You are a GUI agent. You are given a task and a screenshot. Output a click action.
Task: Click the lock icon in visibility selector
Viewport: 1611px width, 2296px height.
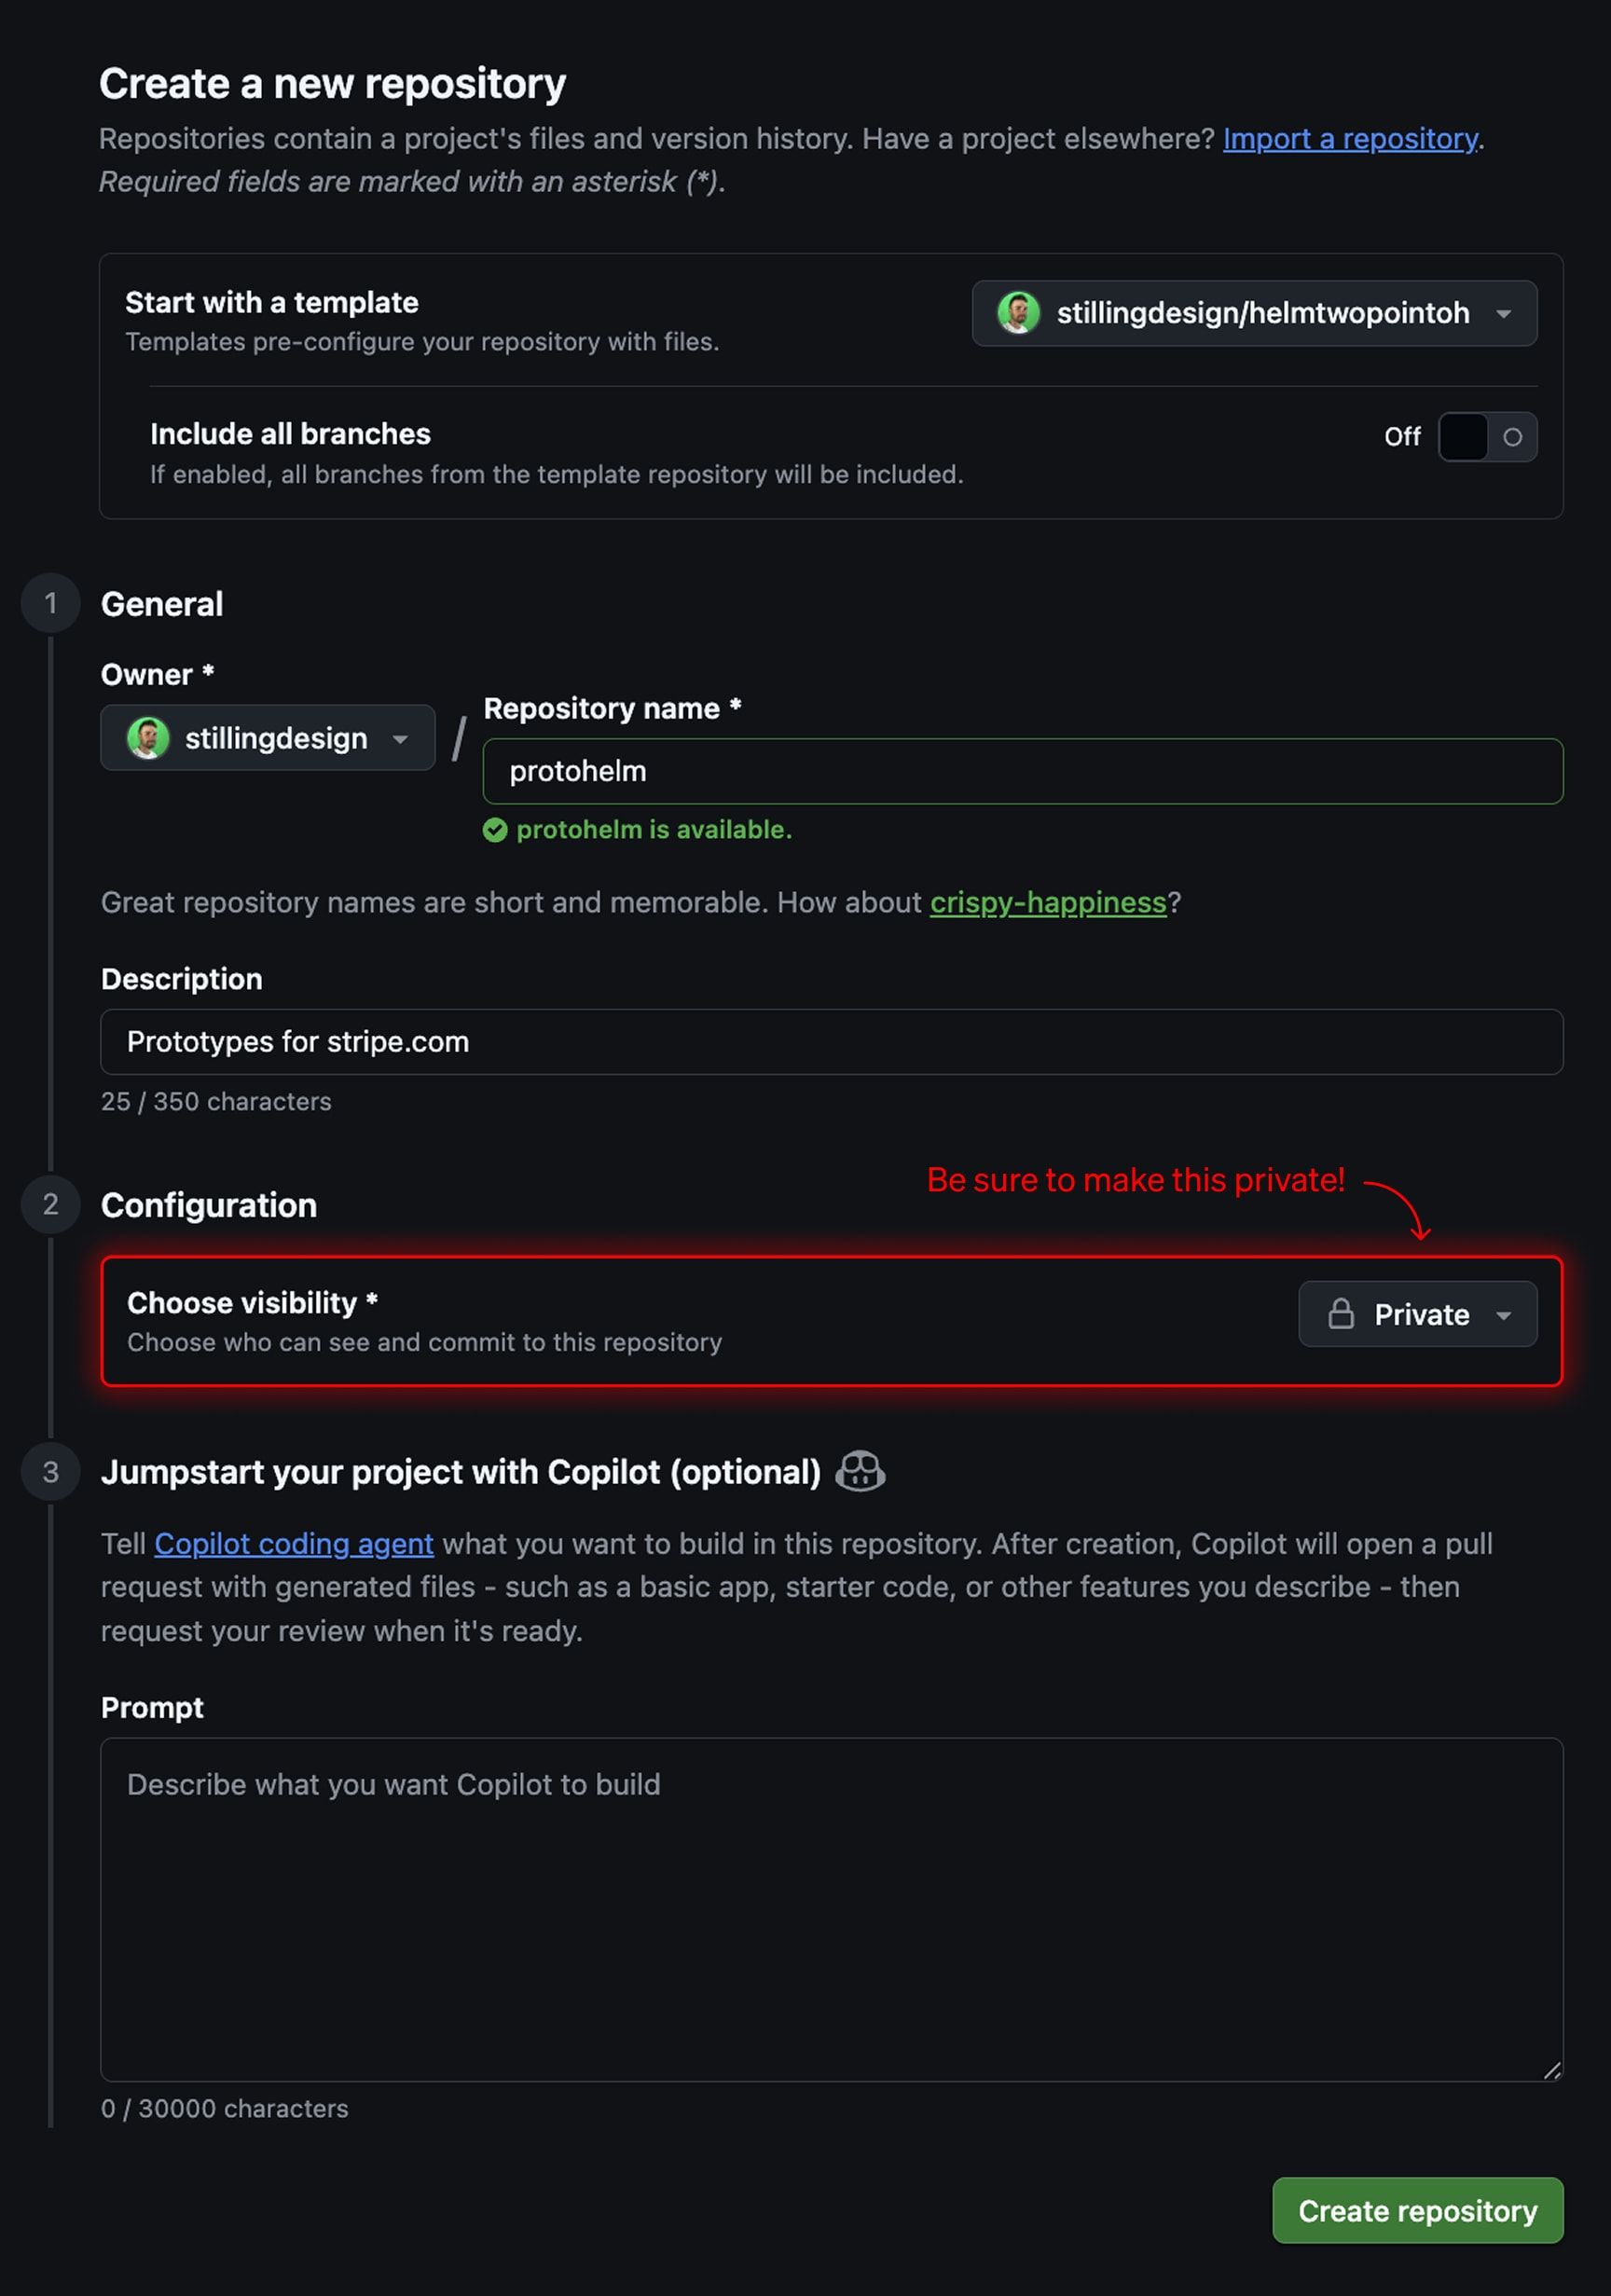(x=1341, y=1314)
